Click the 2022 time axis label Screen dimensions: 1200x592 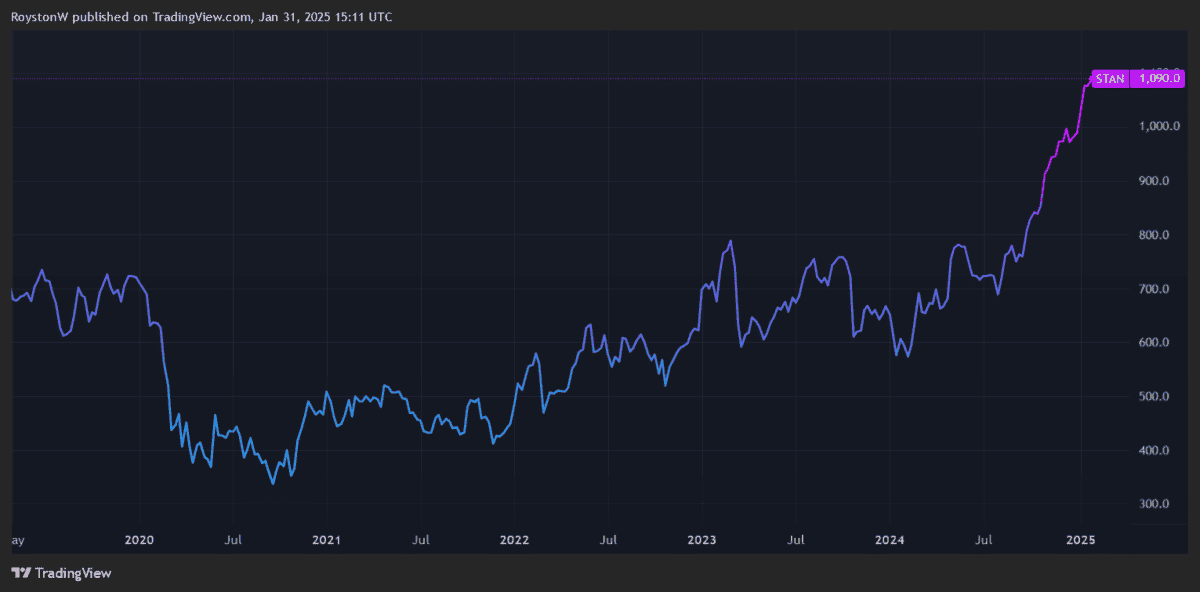[x=514, y=540]
